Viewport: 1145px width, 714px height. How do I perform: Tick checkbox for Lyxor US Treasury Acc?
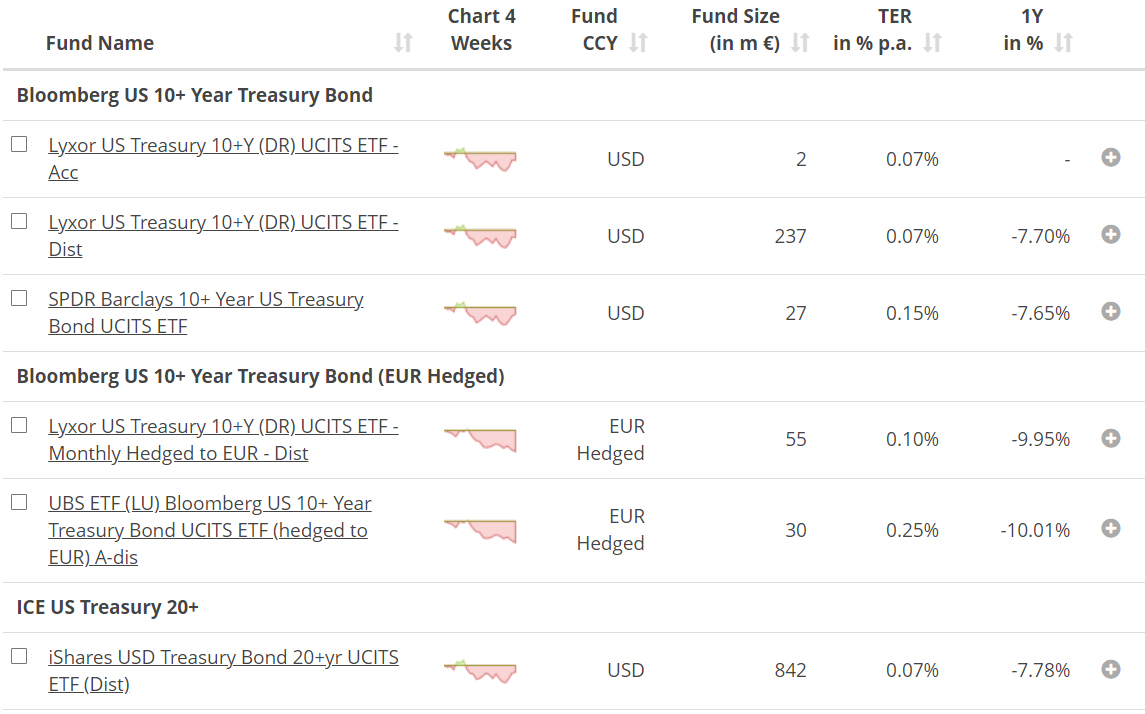pos(19,144)
